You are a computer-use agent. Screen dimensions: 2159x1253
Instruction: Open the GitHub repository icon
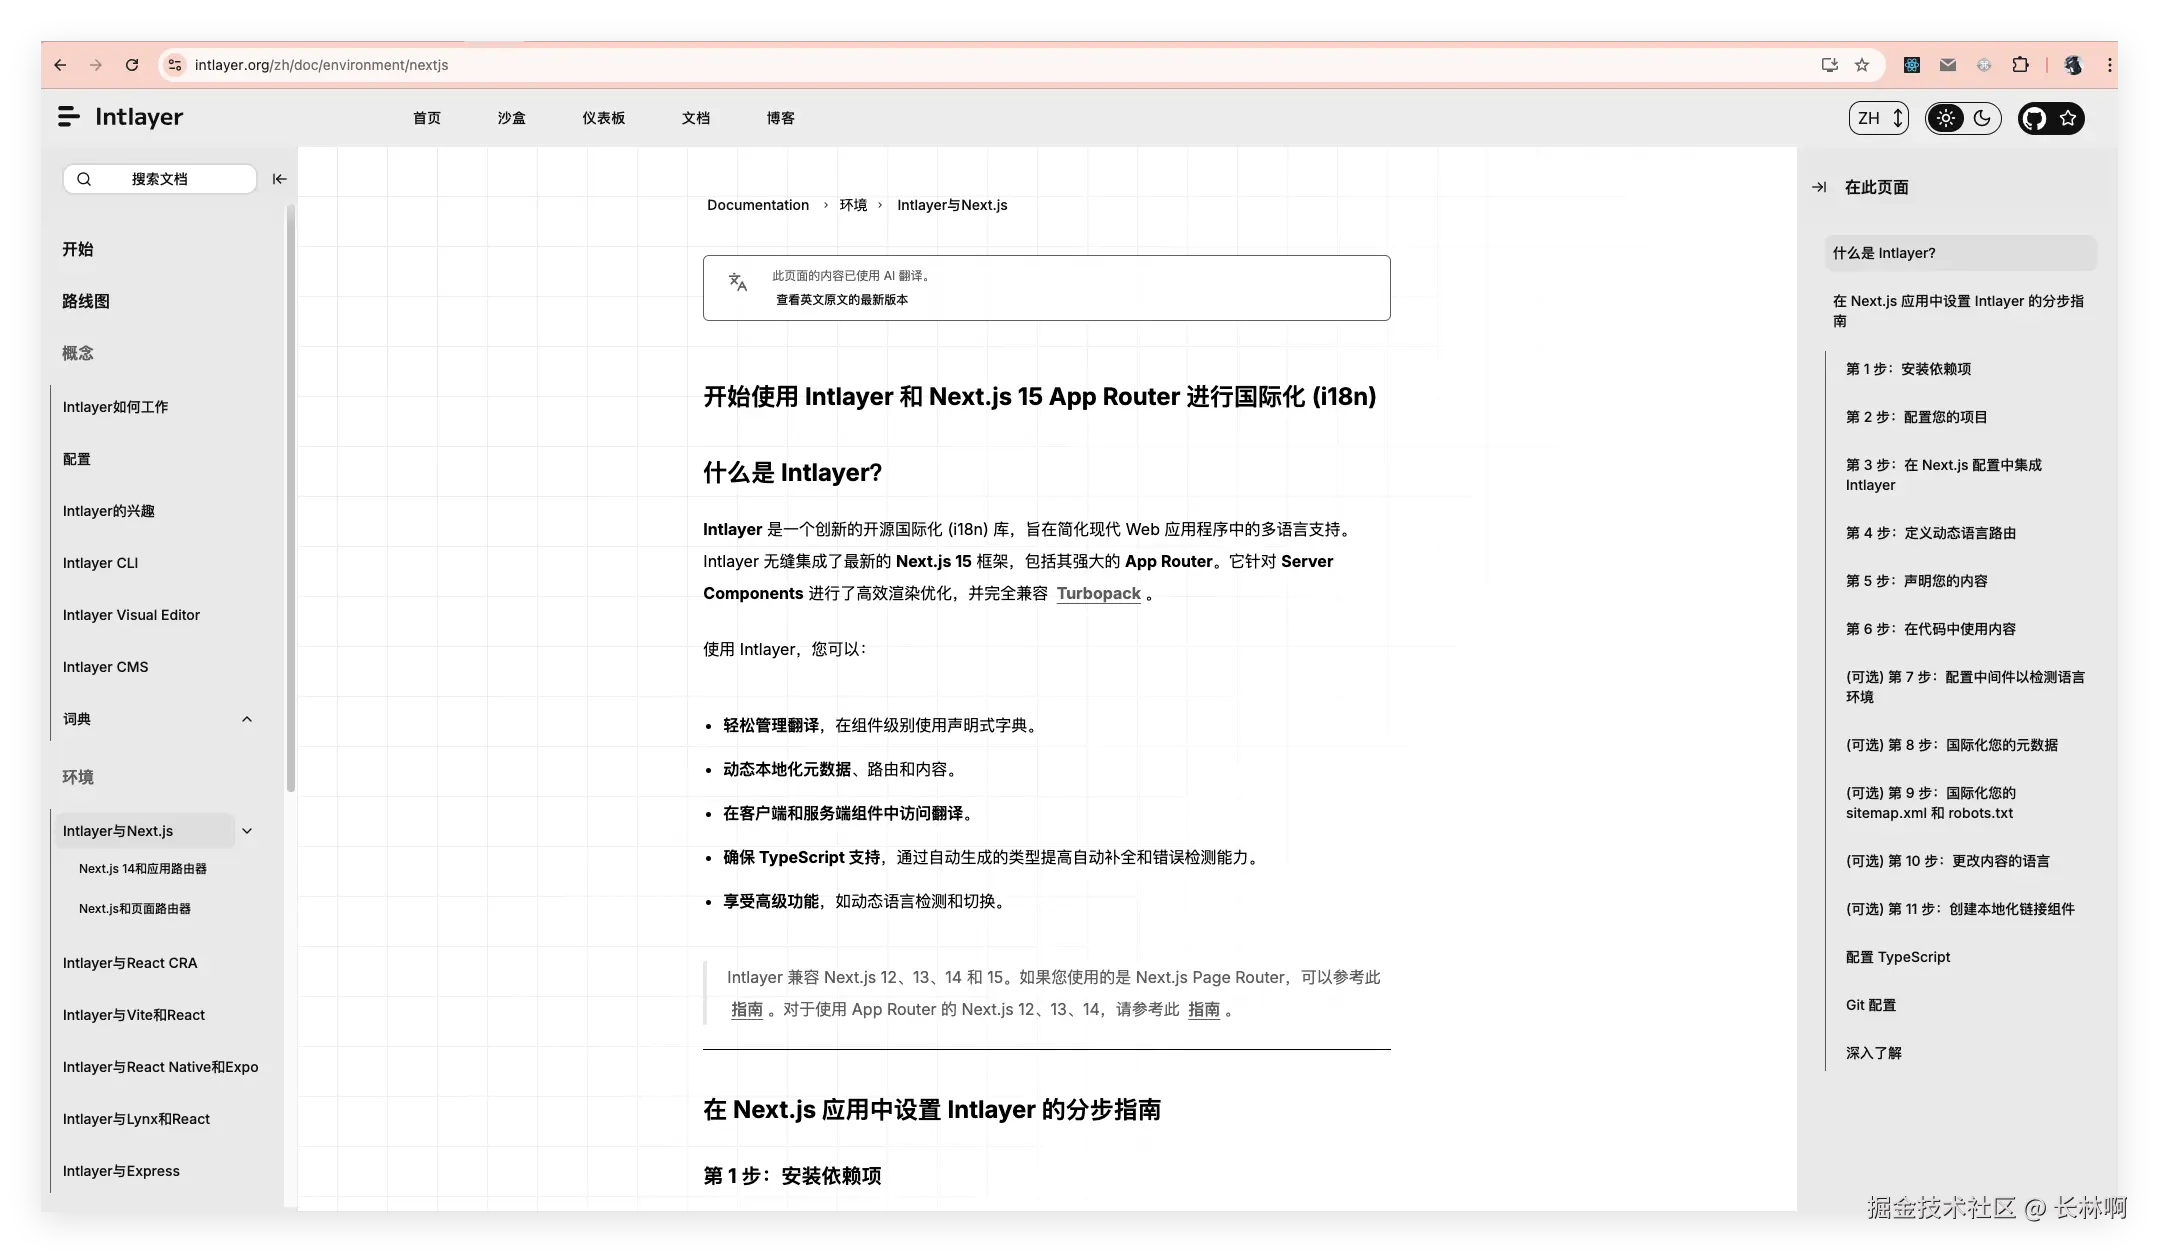2033,118
